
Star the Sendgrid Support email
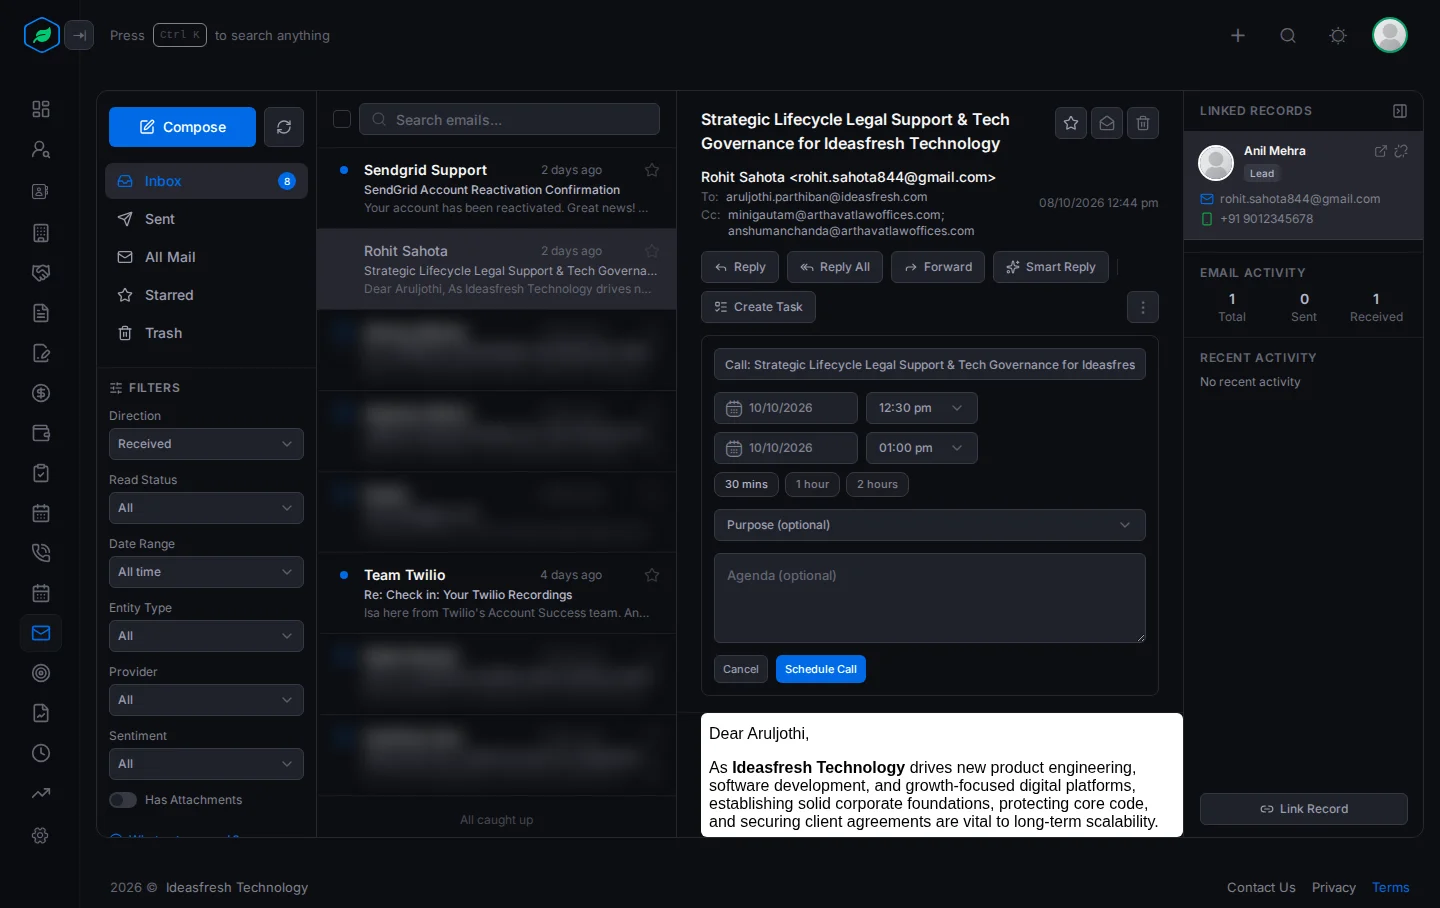pos(652,170)
